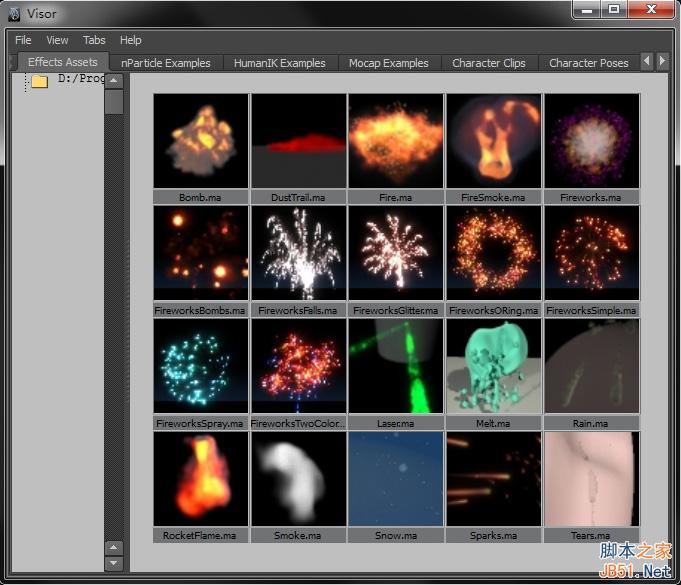Click the scroll-up arrow near scrollbar bottom
This screenshot has width=681, height=585.
coord(114,548)
